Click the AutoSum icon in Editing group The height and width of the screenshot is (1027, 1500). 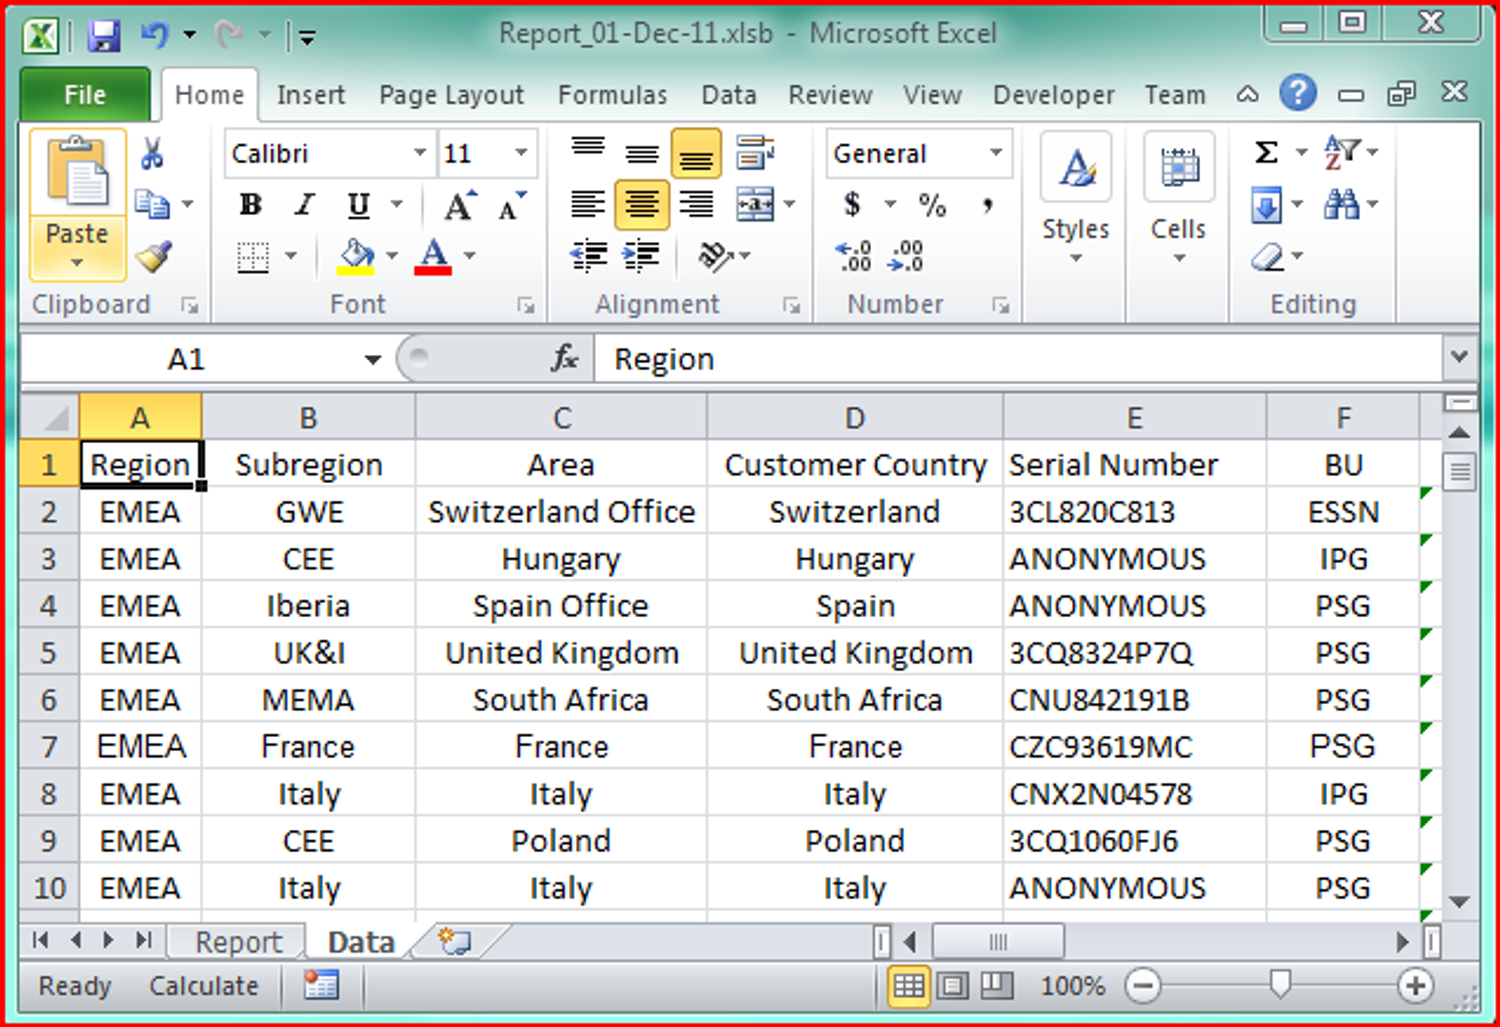(1266, 152)
